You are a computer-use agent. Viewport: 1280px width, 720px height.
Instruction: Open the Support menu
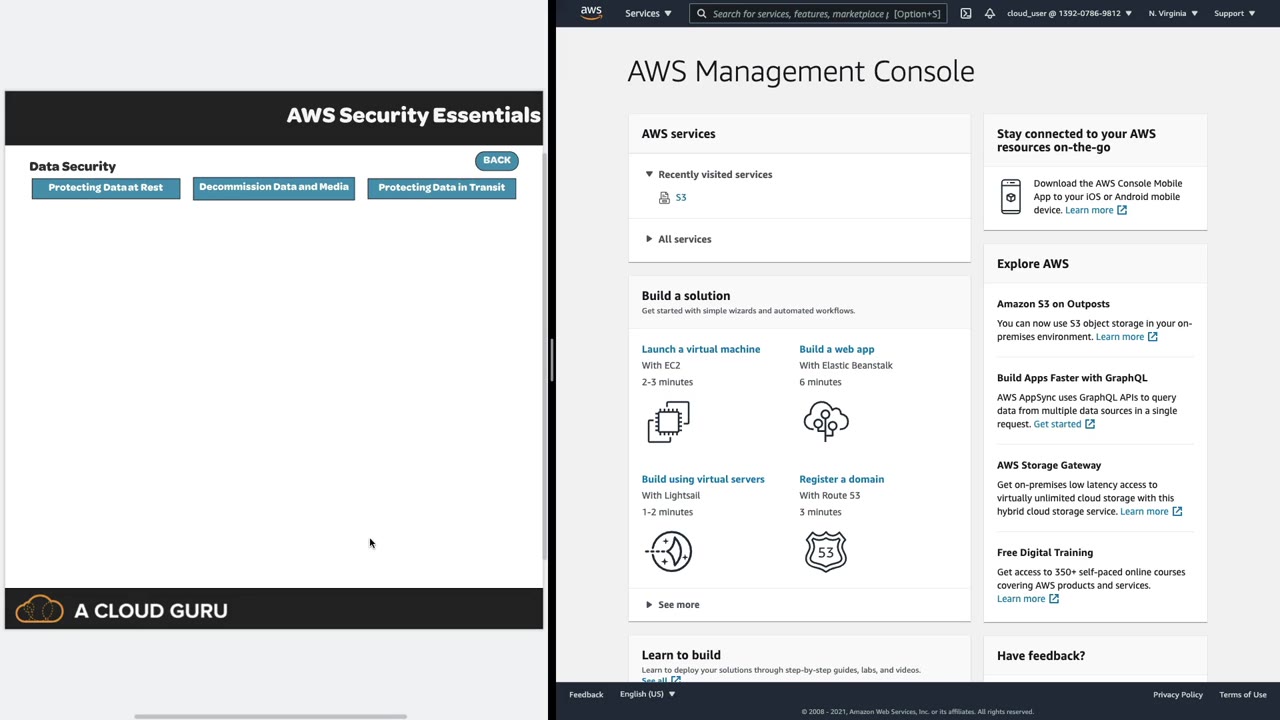pyautogui.click(x=1234, y=14)
